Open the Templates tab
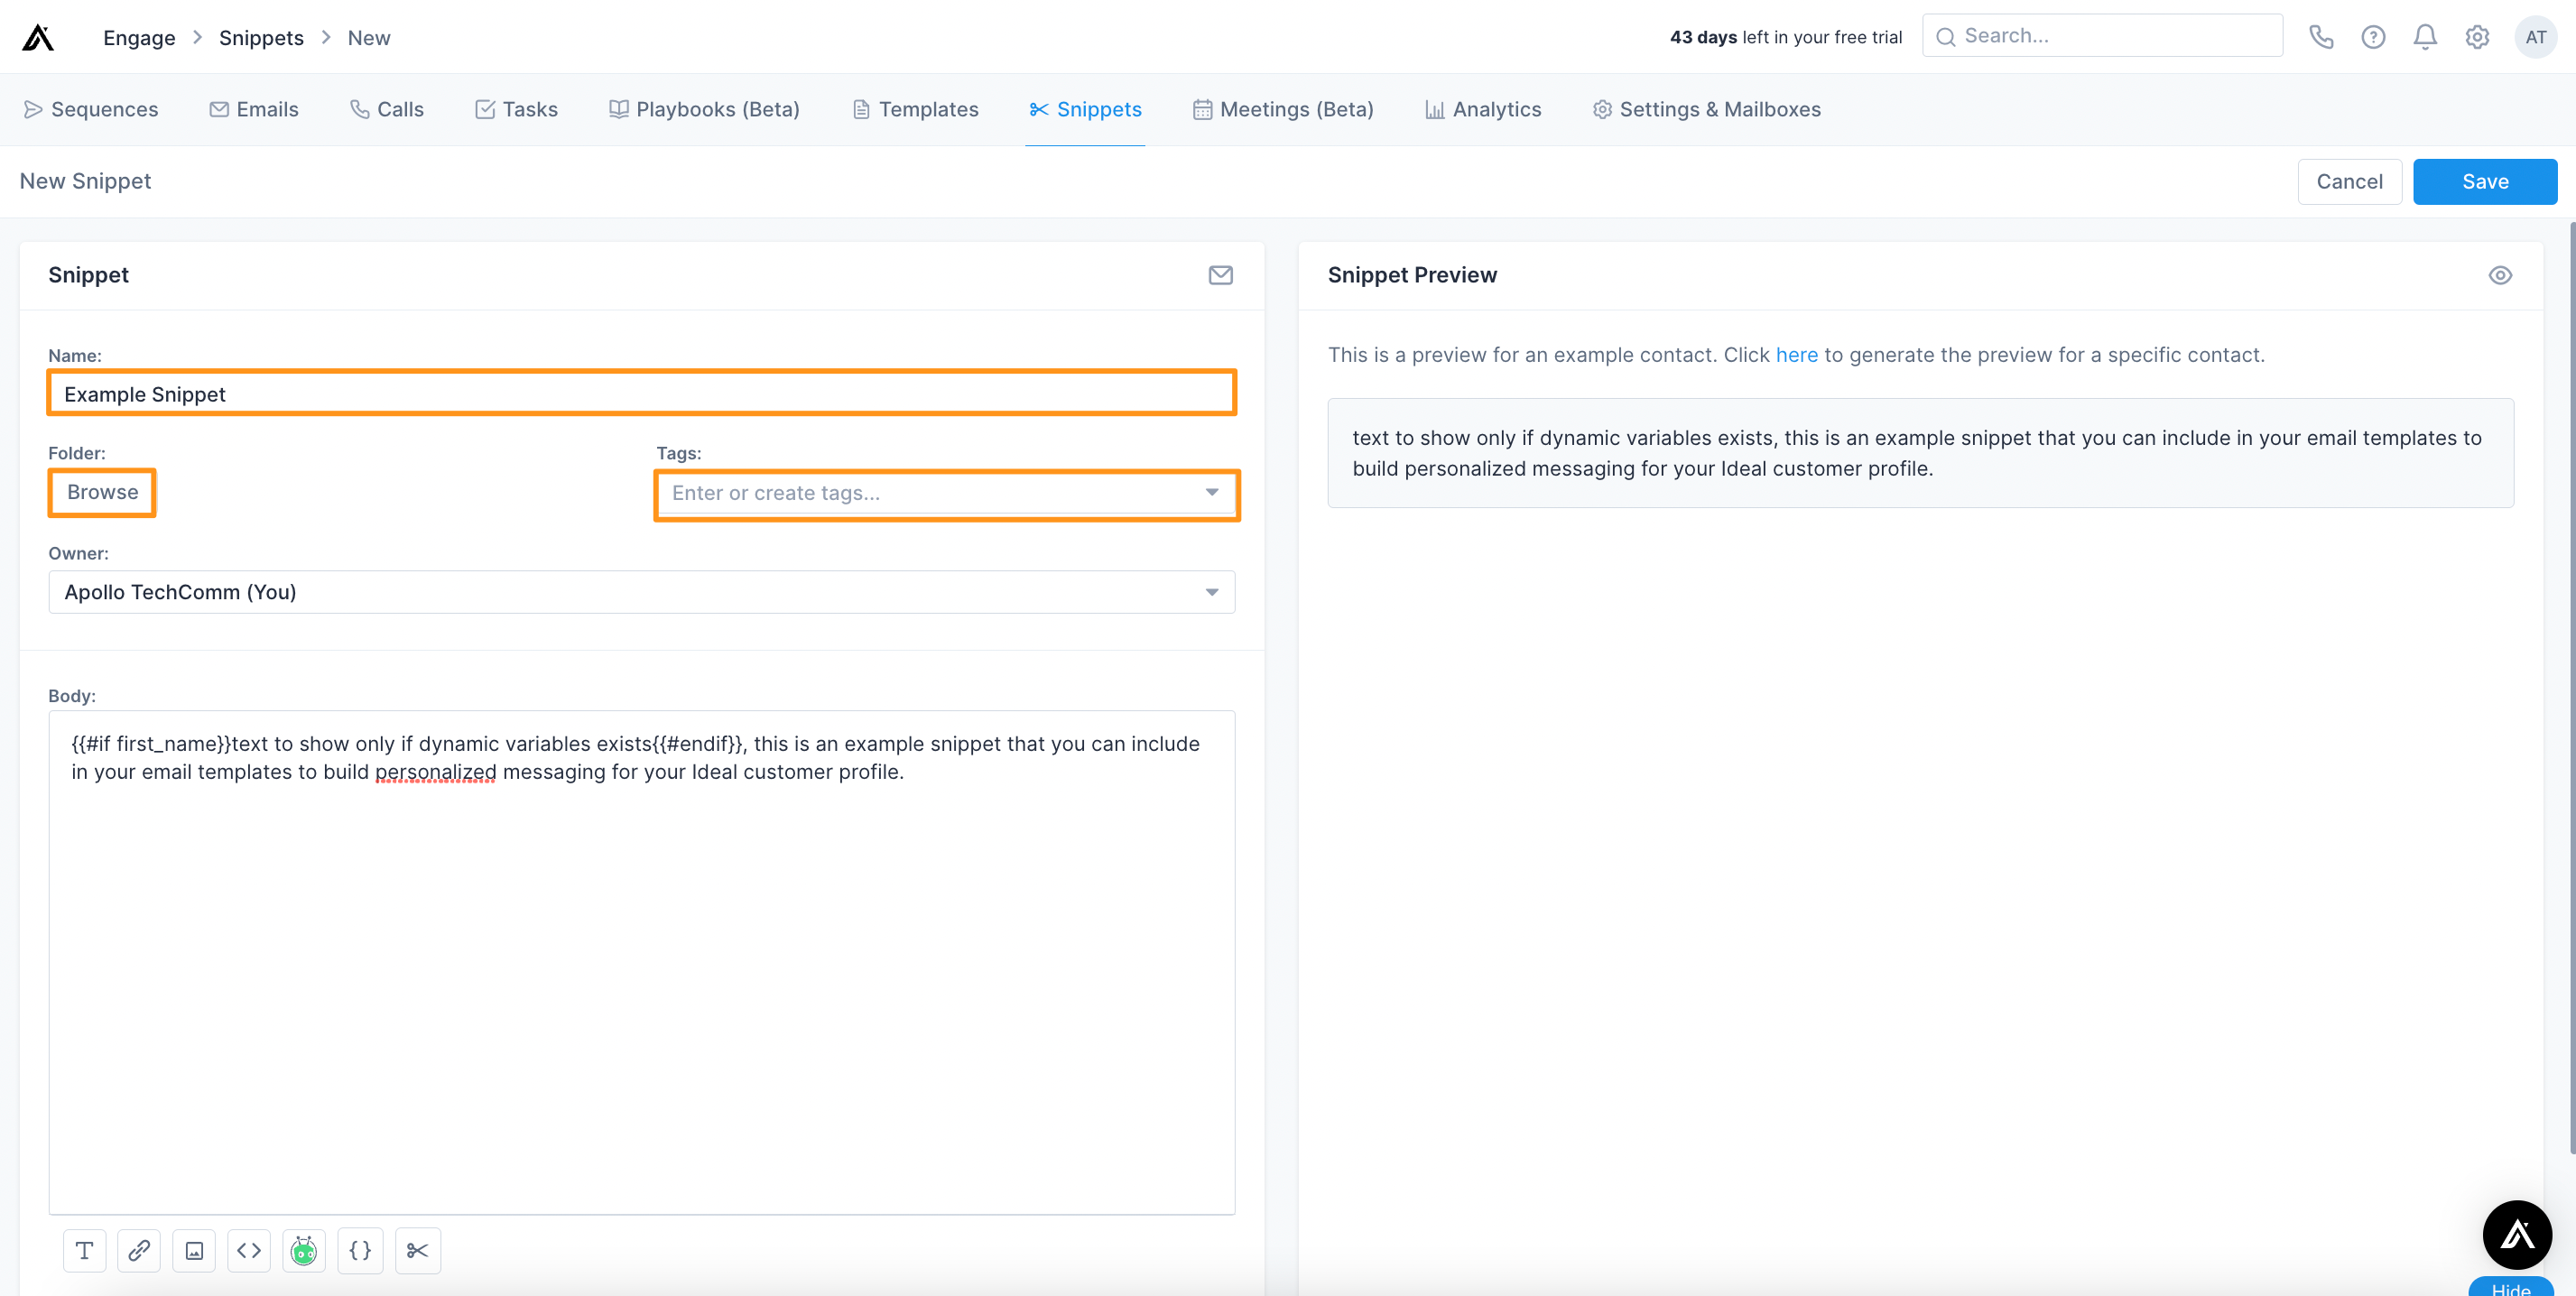 pyautogui.click(x=915, y=109)
